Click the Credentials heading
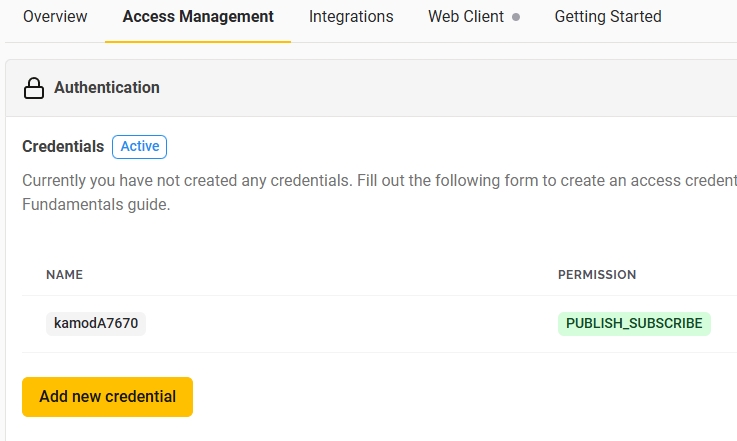The width and height of the screenshot is (737, 441). pyautogui.click(x=63, y=146)
